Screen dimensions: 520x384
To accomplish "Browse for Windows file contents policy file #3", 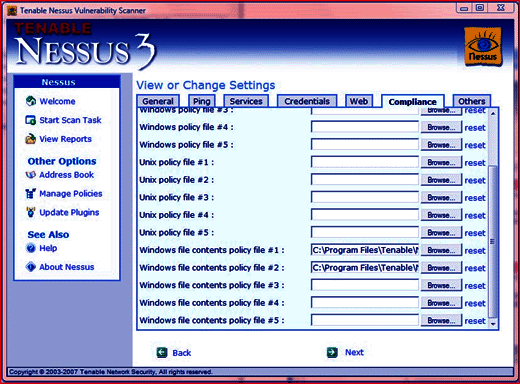I will [x=441, y=285].
